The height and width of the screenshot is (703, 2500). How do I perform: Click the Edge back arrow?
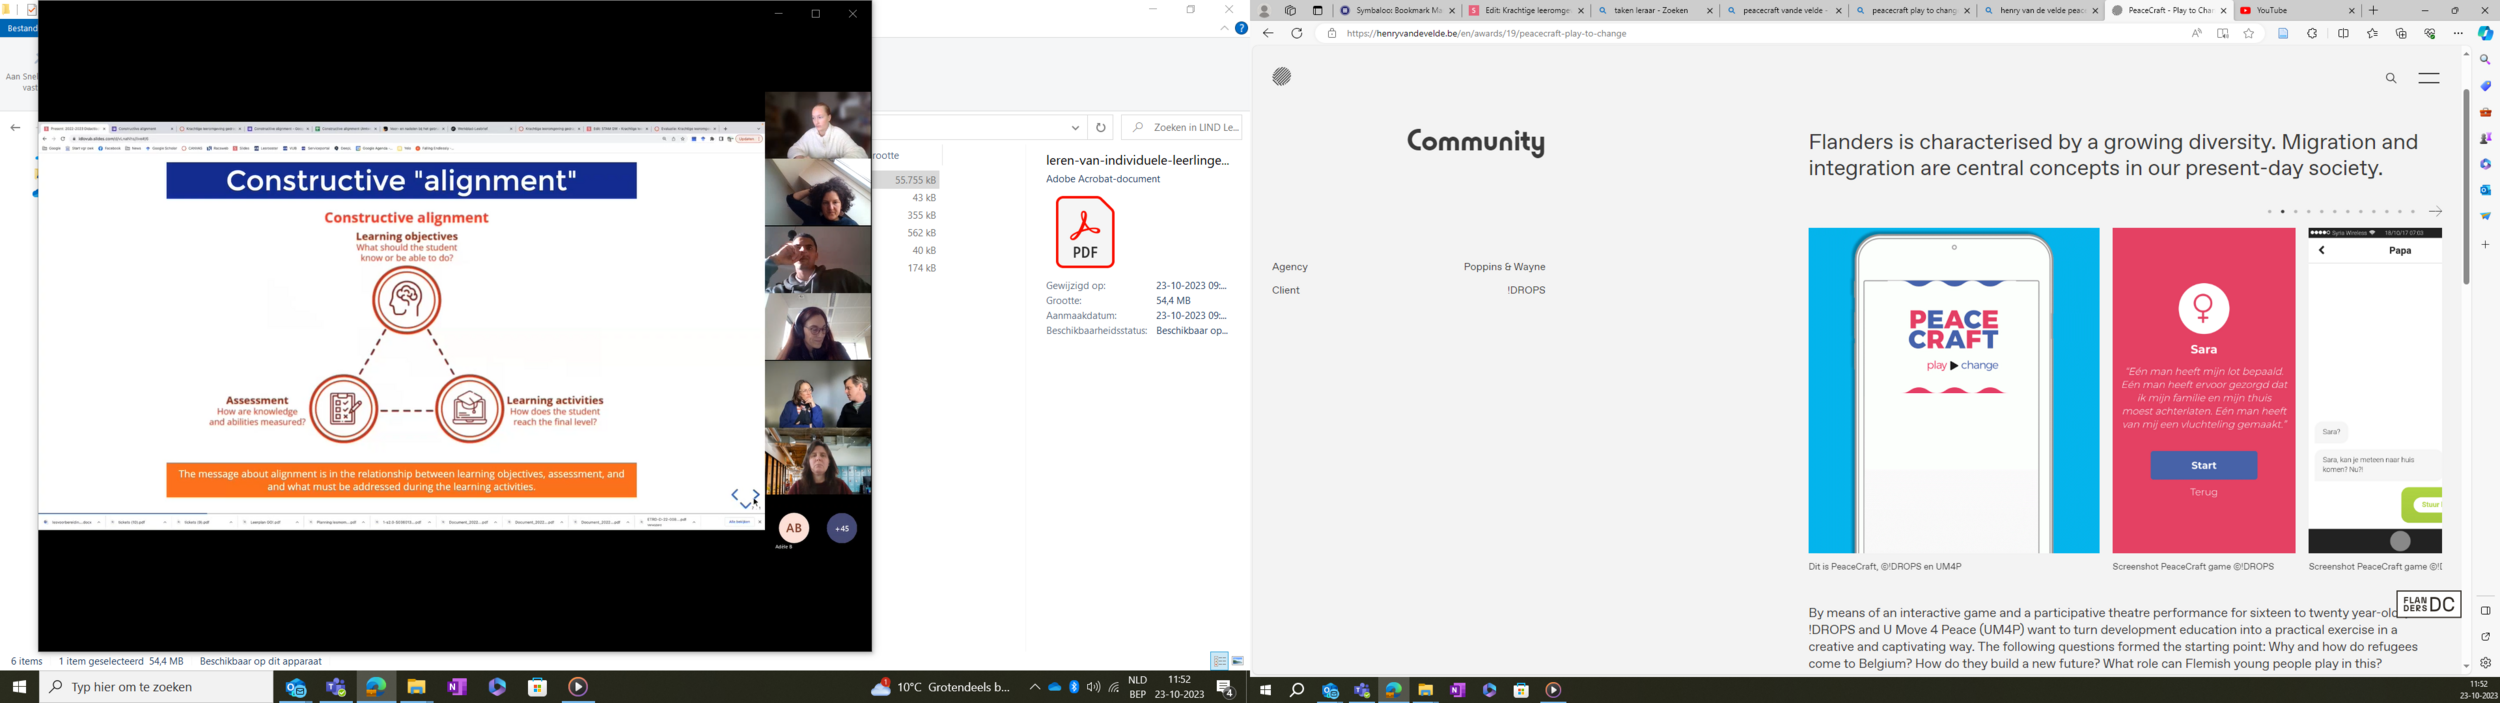click(x=1268, y=34)
